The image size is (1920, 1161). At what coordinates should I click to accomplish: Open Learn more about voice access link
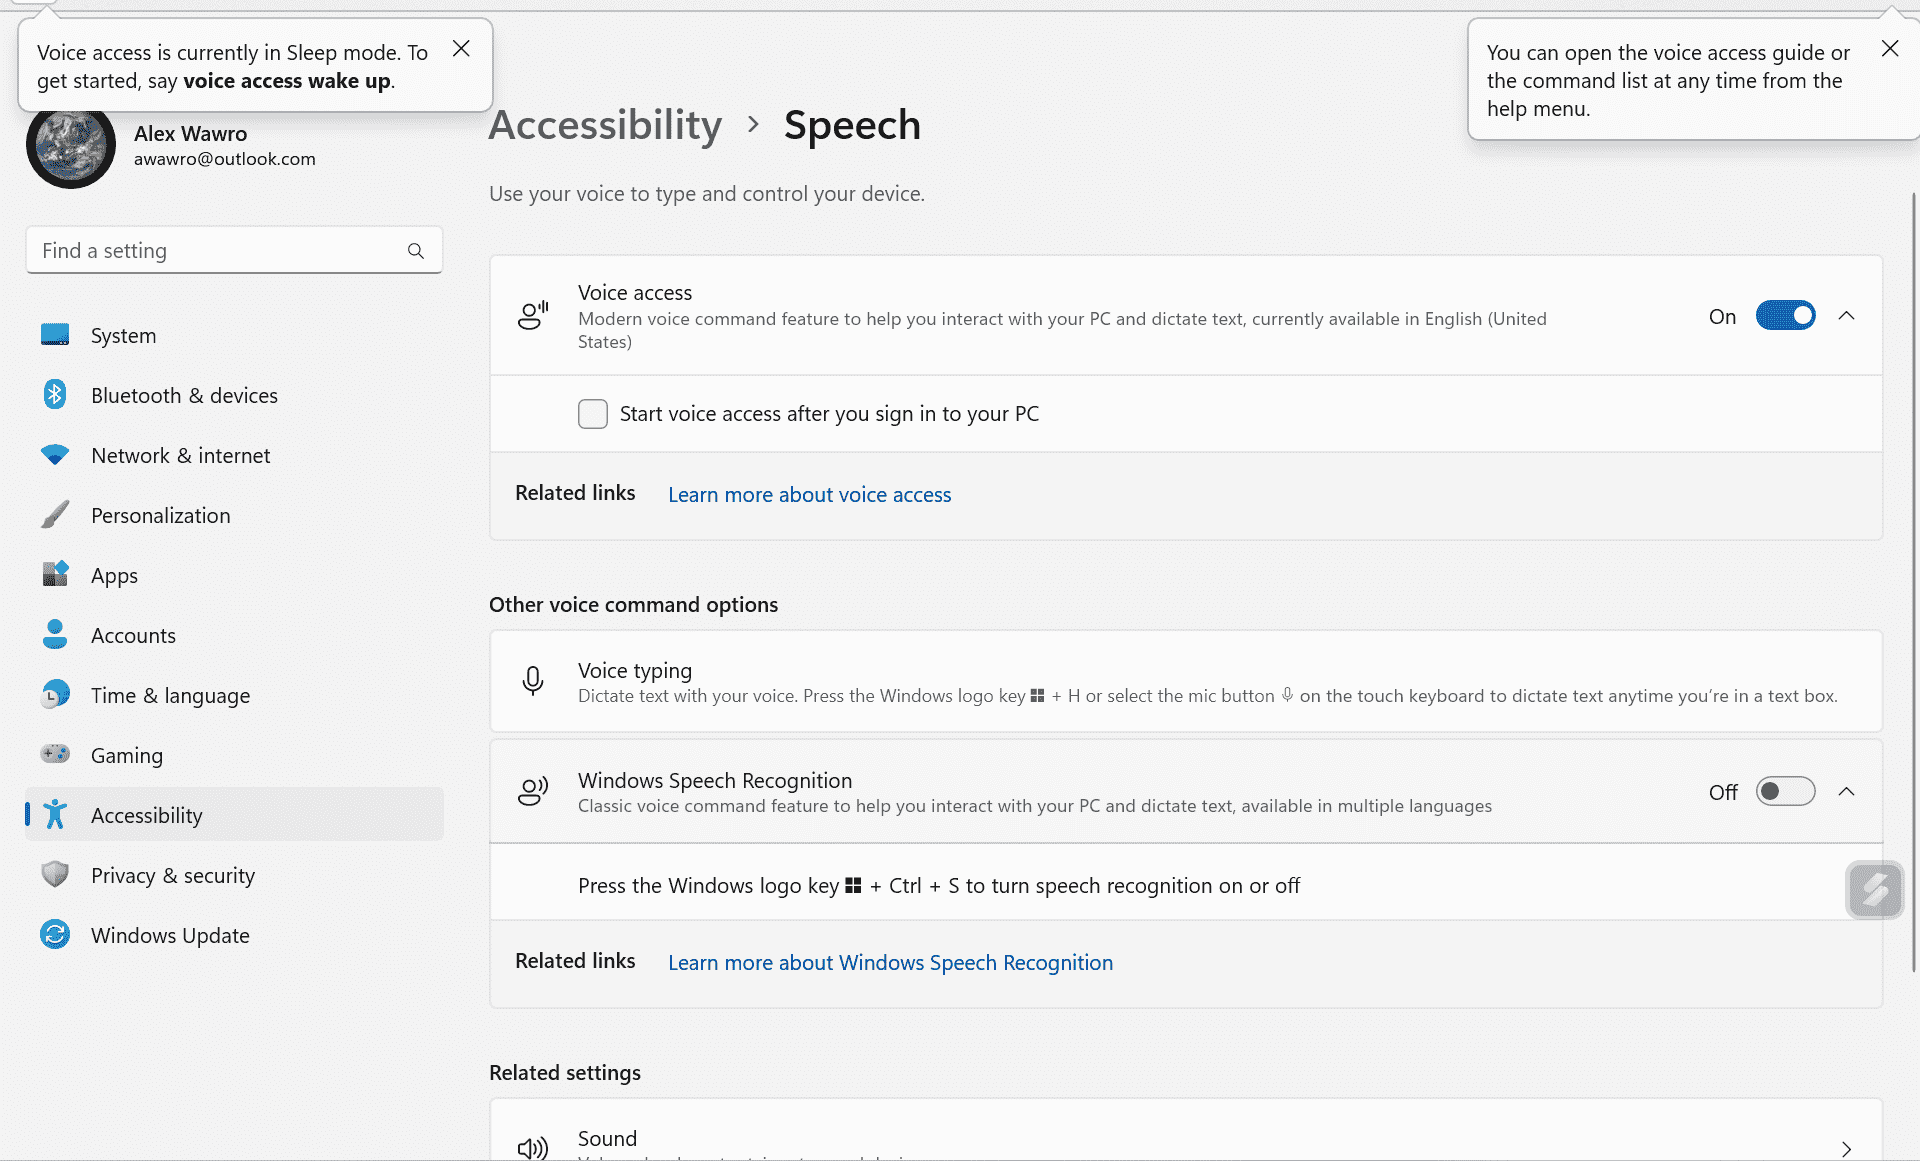[x=808, y=493]
